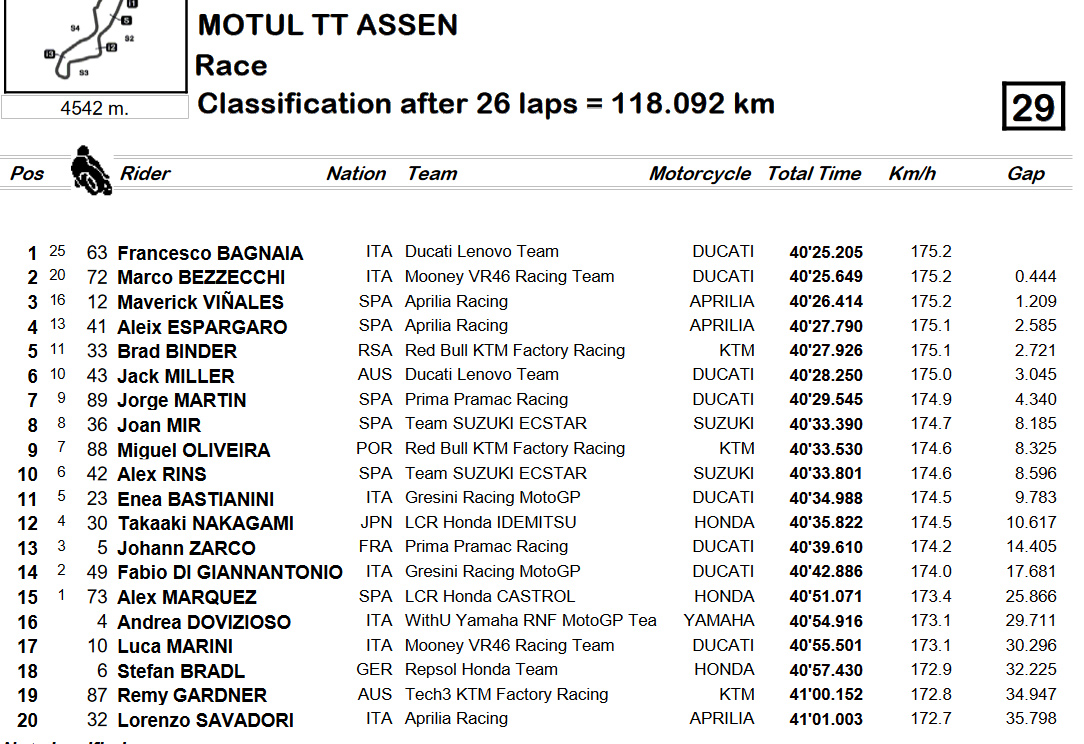Click the MOTUL TT ASSEN title

[x=328, y=25]
